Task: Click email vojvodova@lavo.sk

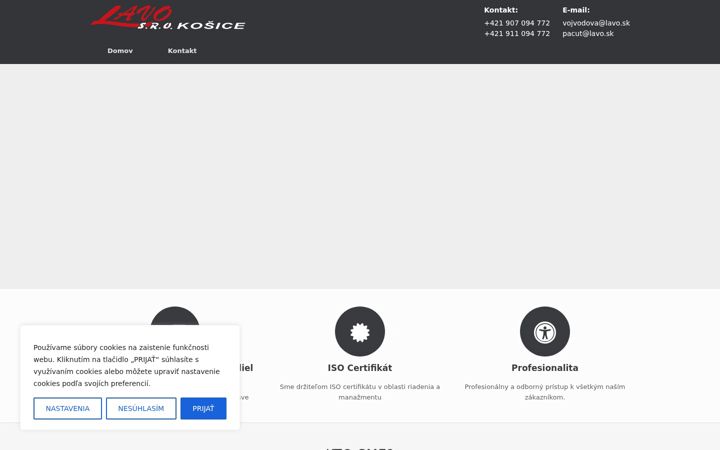Action: point(596,23)
